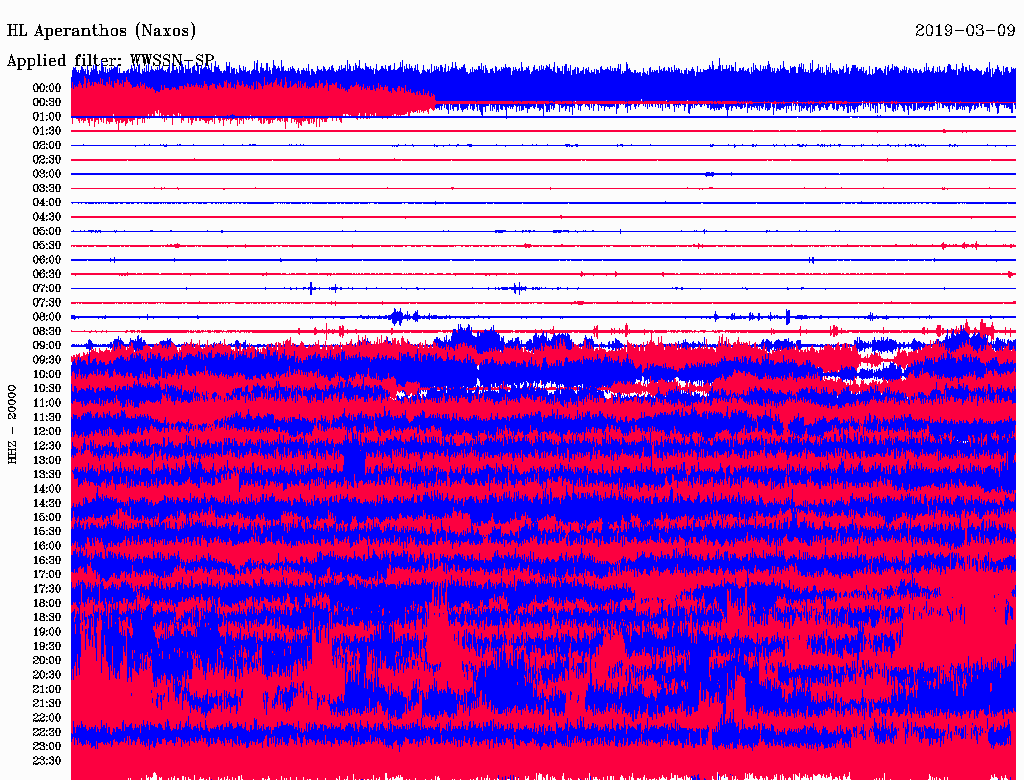
Task: Select the 00:00 time label
Action: pos(48,88)
